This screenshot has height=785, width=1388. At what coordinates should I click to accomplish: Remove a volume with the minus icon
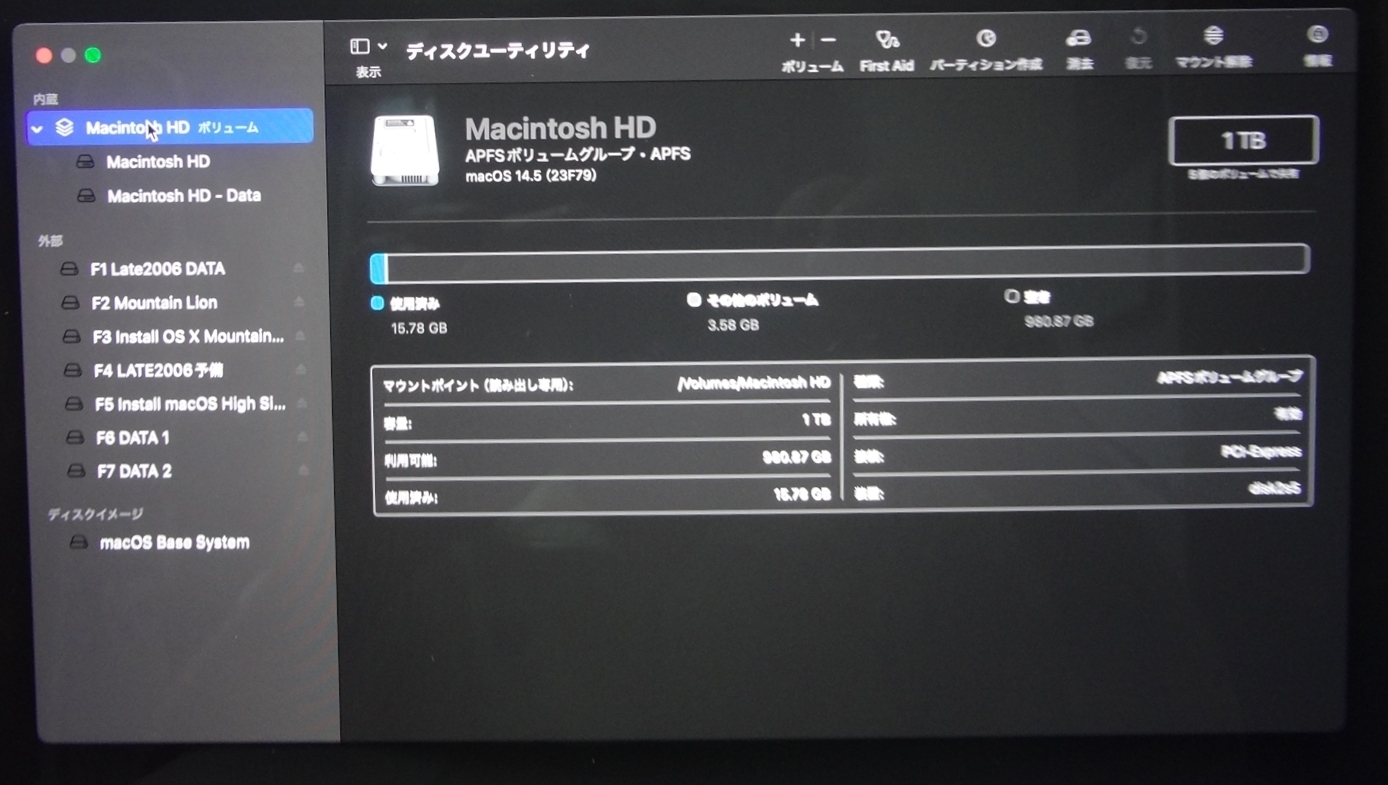[x=828, y=40]
